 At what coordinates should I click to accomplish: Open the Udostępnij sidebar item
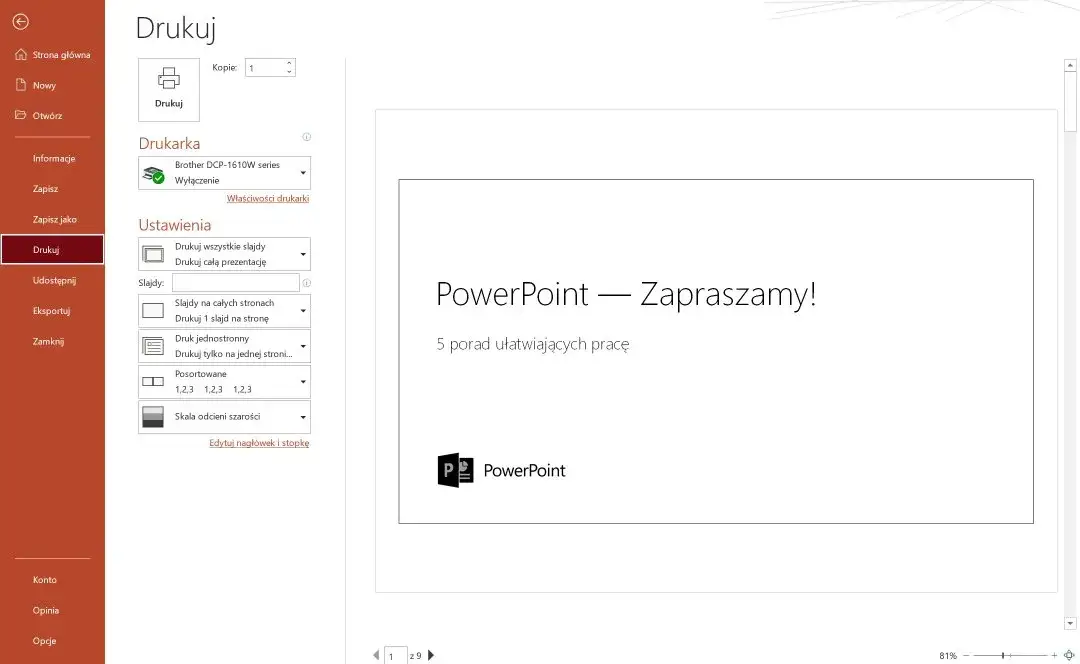(x=53, y=280)
